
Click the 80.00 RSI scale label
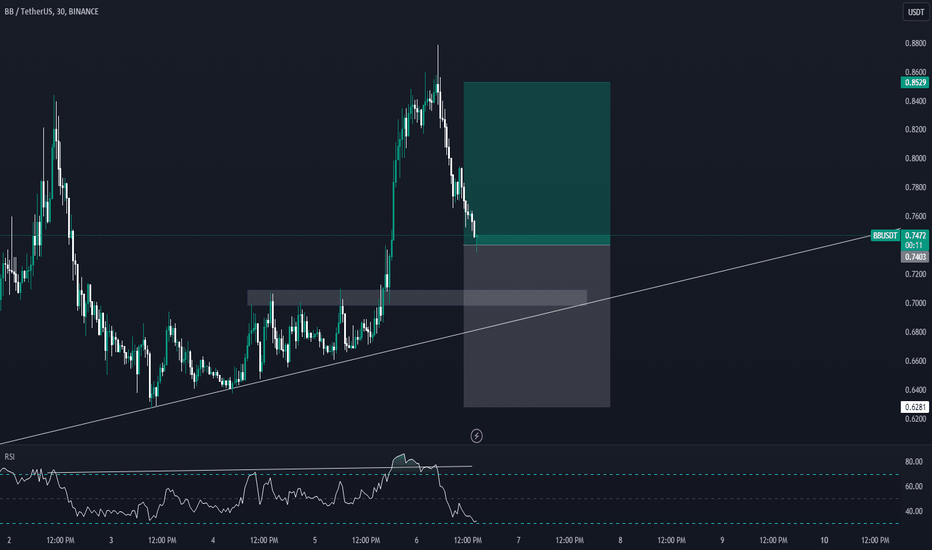pos(914,461)
